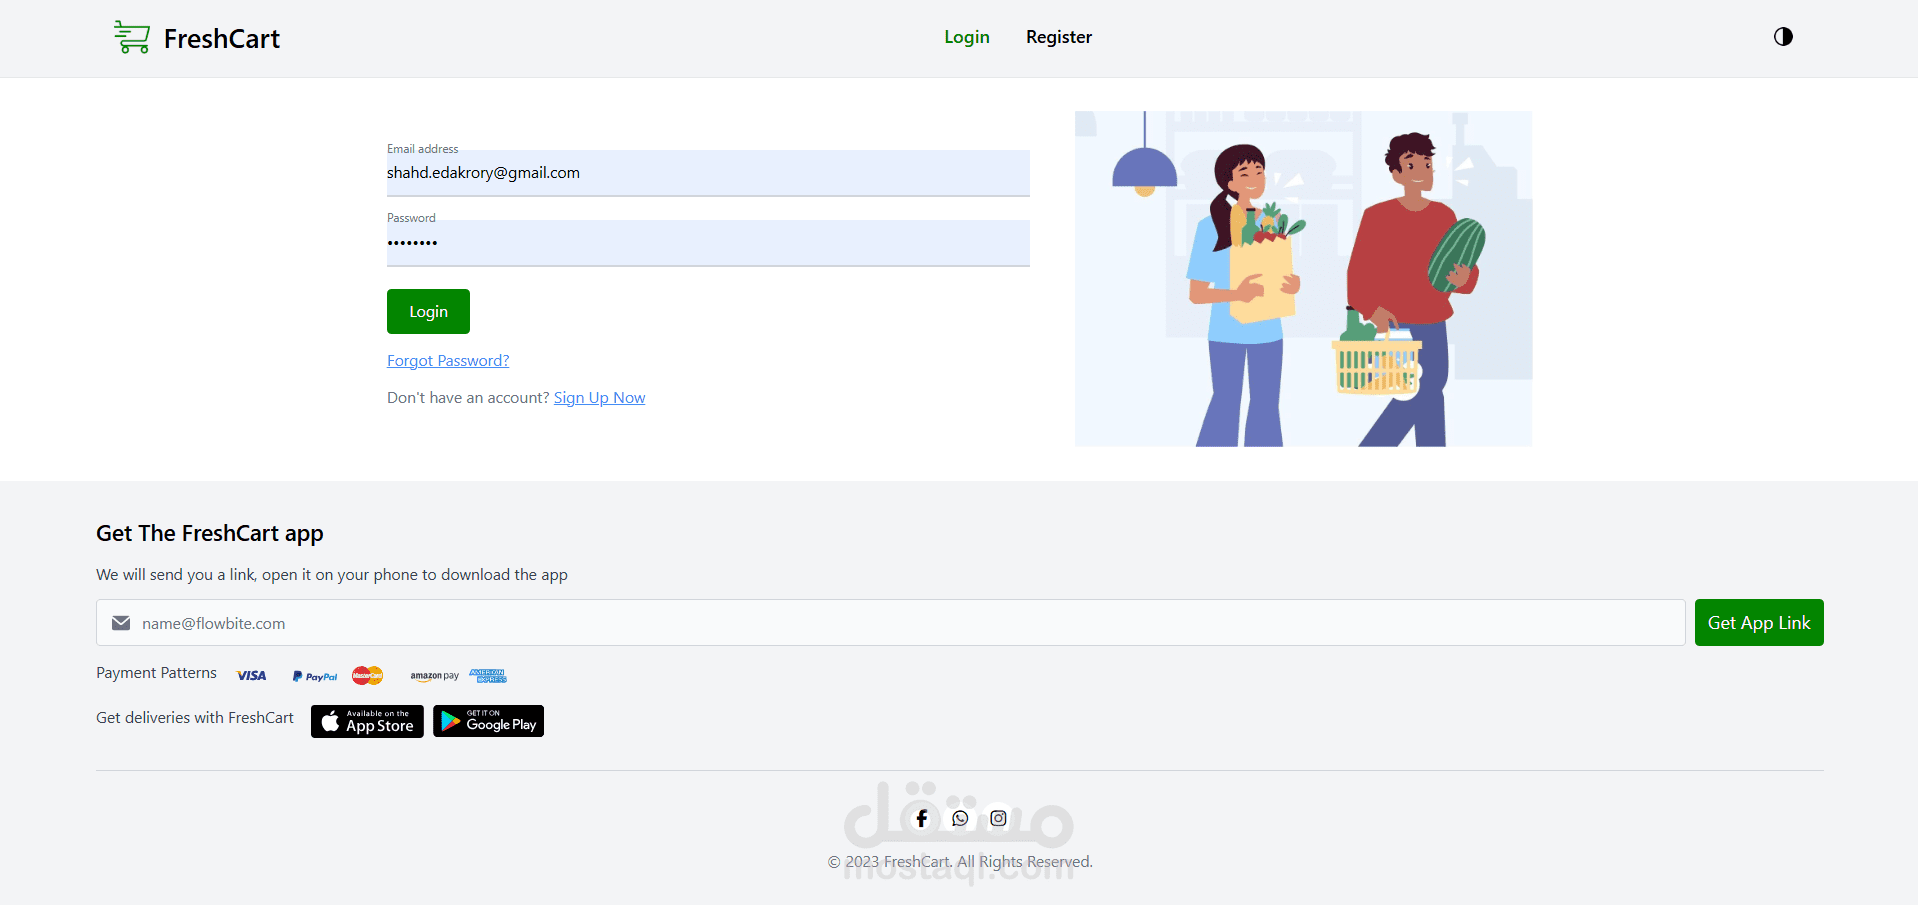Open the App Store download badge
The image size is (1918, 905).
tap(367, 721)
